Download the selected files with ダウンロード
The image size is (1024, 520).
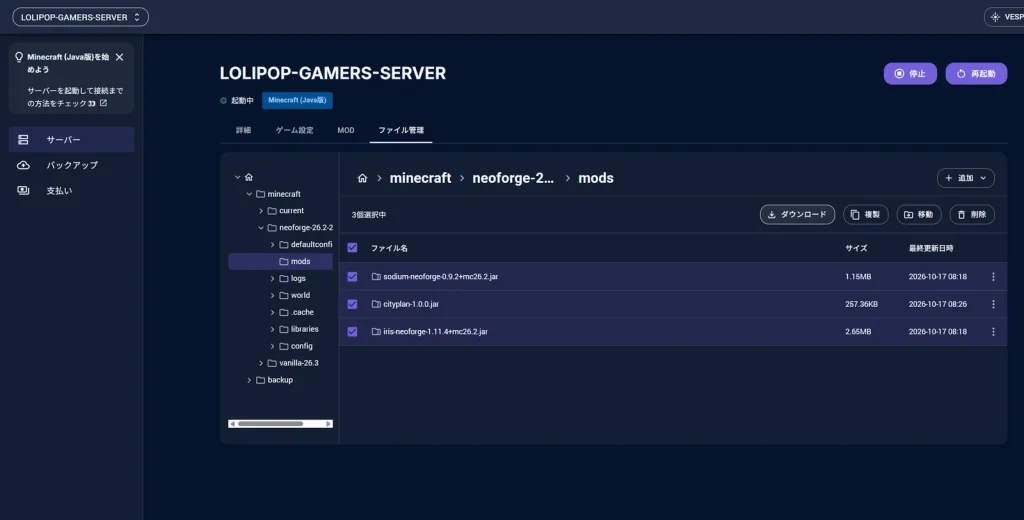coord(797,214)
